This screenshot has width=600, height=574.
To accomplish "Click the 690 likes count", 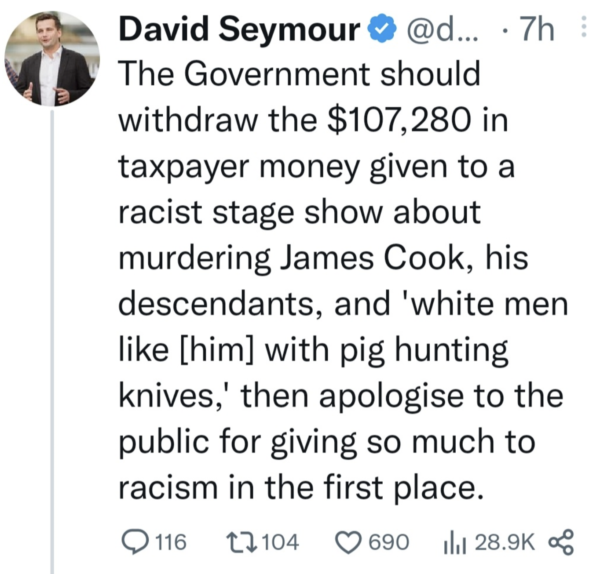I will (x=388, y=543).
